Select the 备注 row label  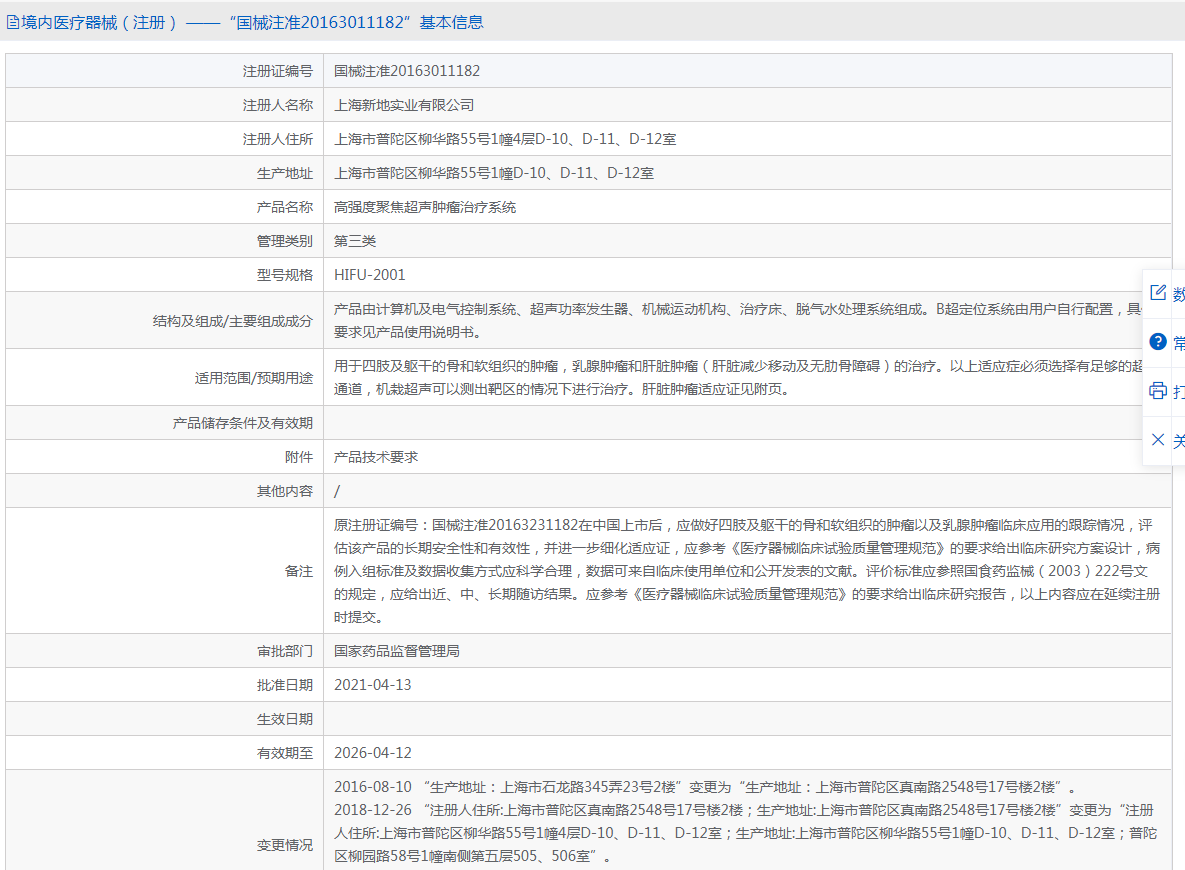click(299, 571)
